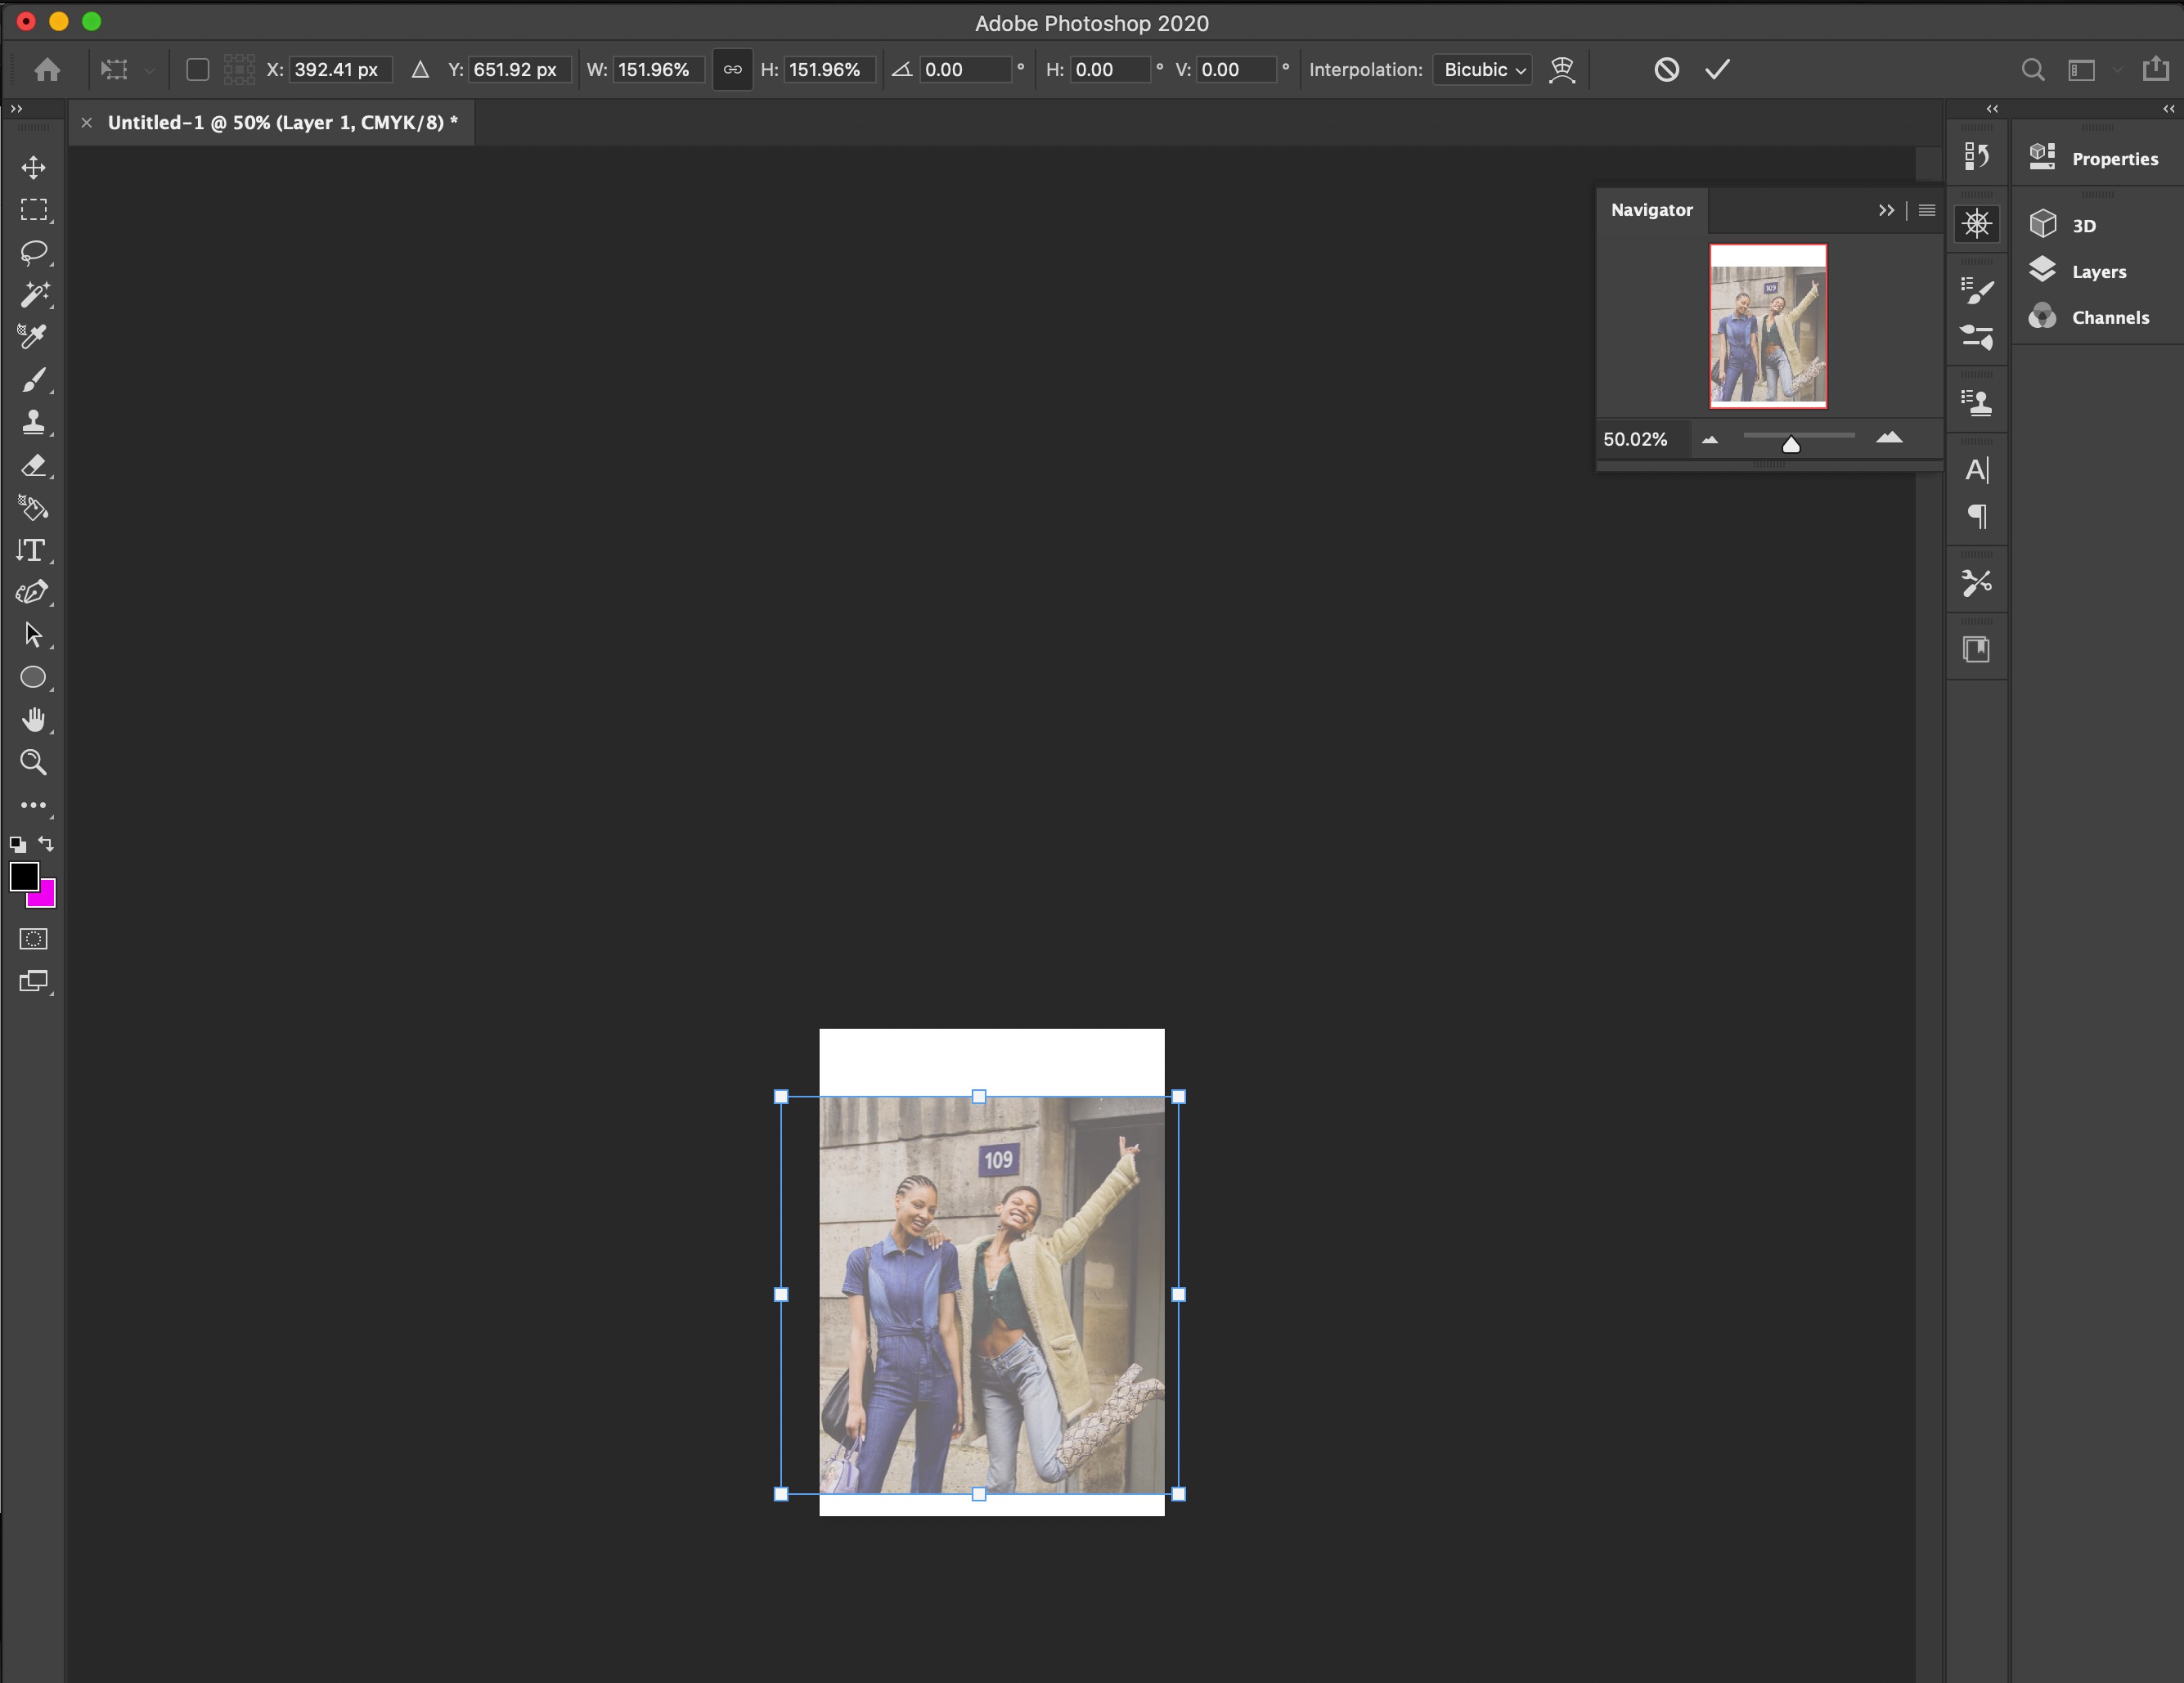Commit the transform with the checkmark
The height and width of the screenshot is (1683, 2184).
click(x=1717, y=69)
